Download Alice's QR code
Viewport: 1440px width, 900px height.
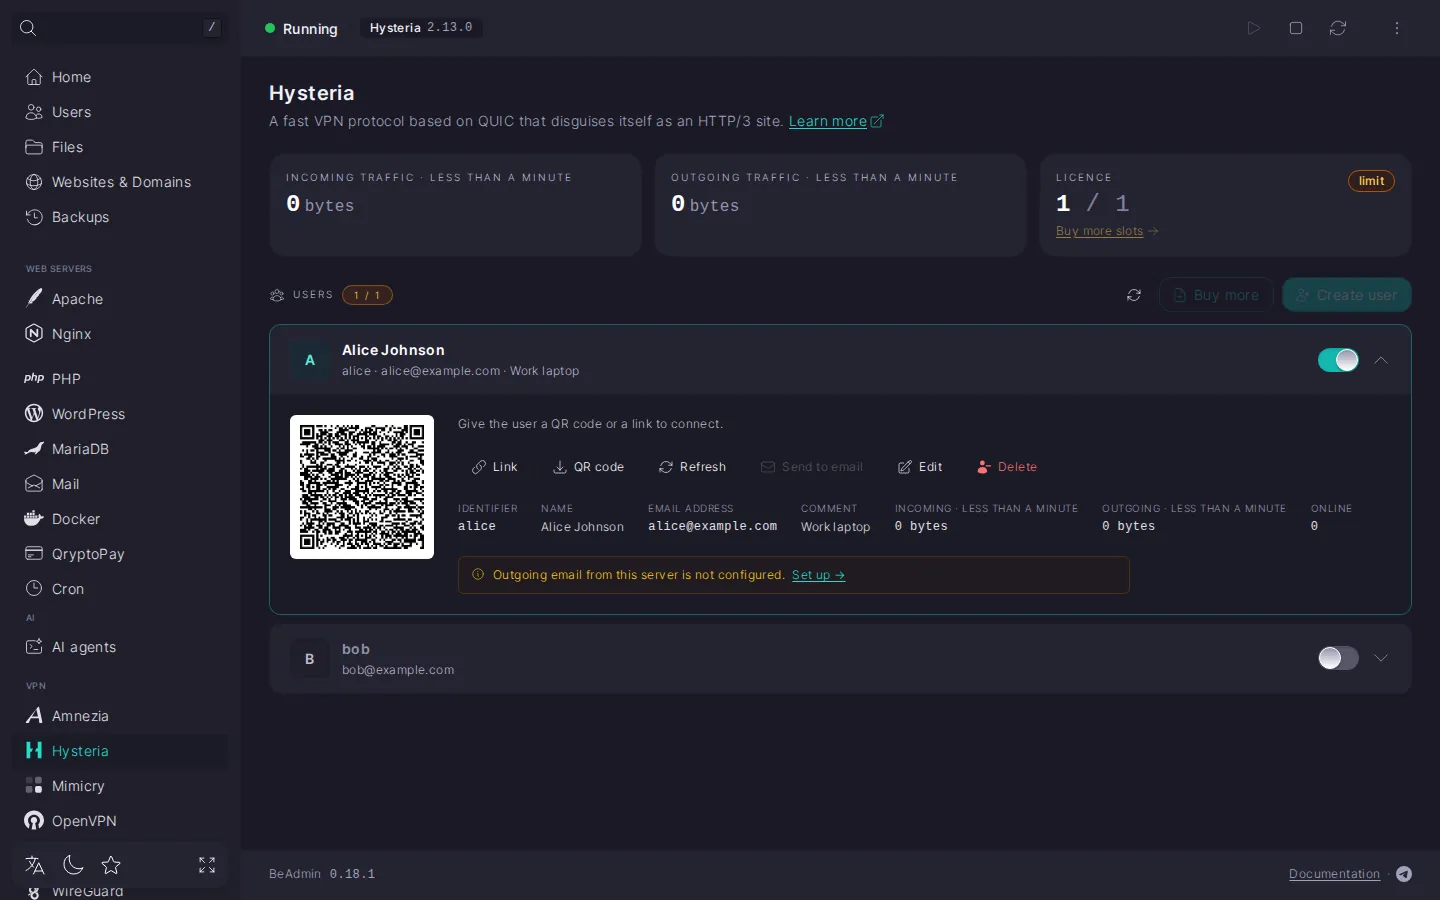(x=589, y=467)
